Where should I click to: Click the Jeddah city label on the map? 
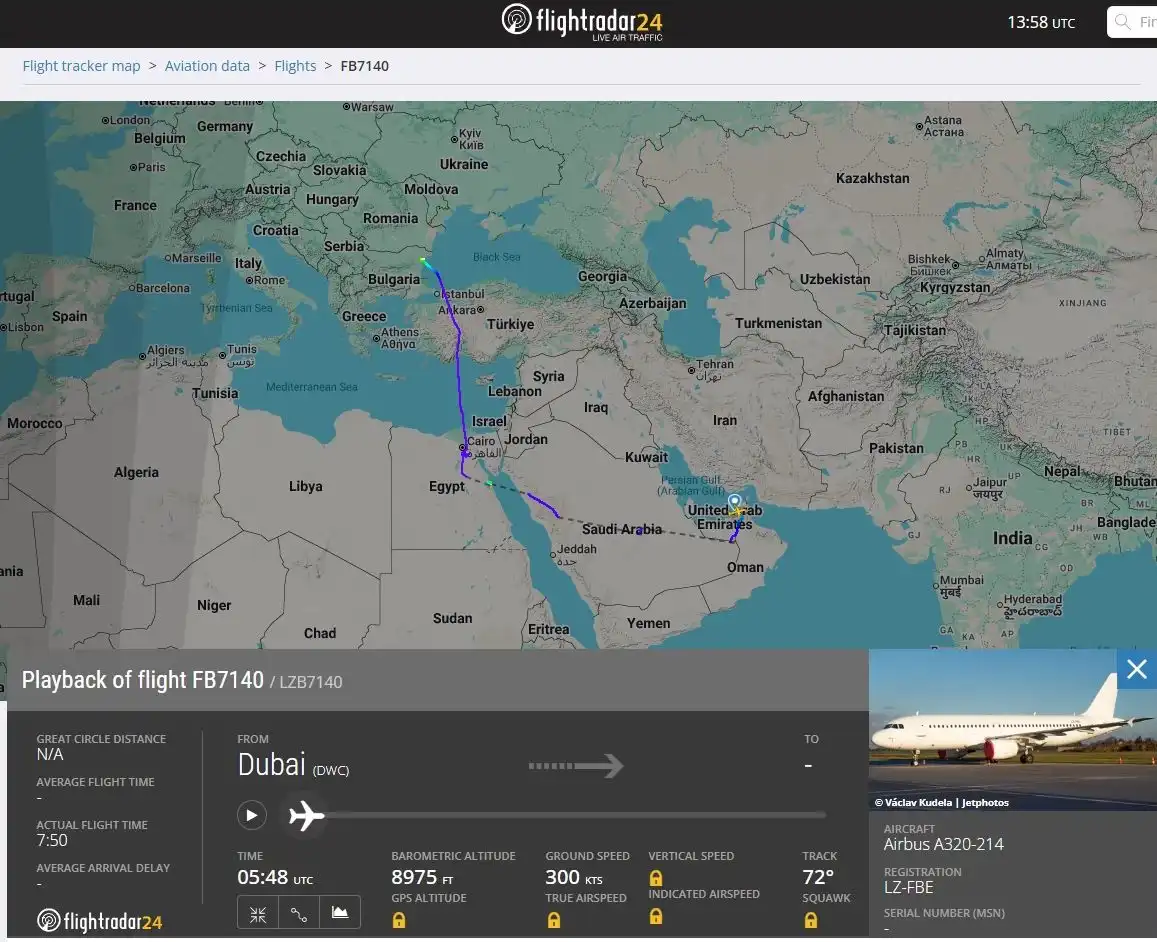[x=576, y=549]
